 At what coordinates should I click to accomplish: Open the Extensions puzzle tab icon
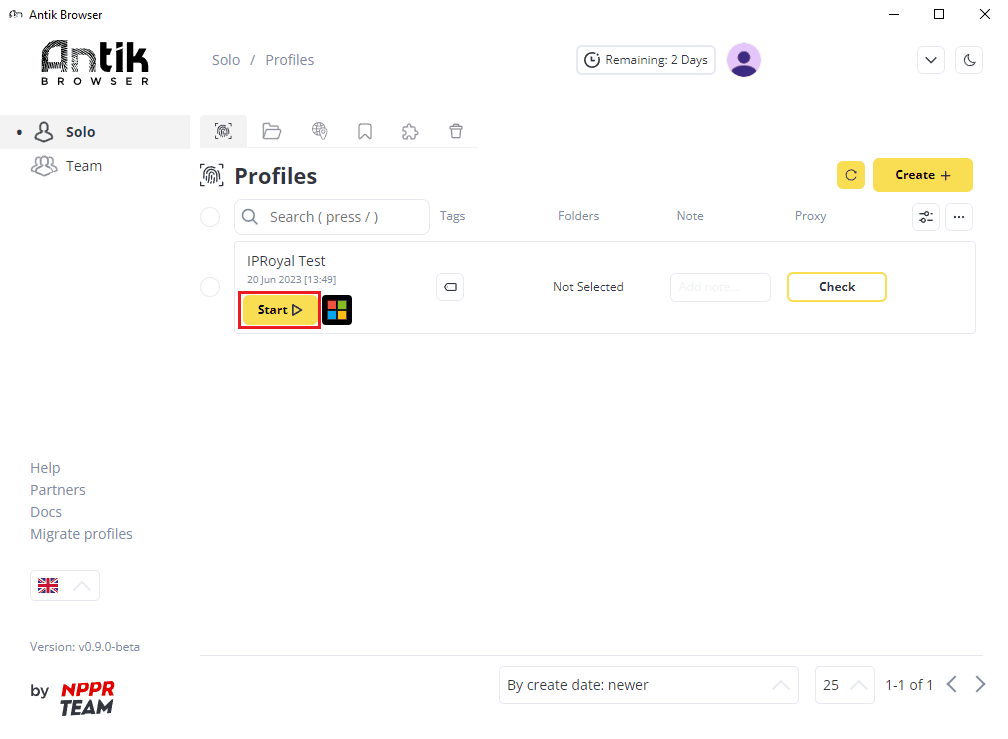pos(410,132)
